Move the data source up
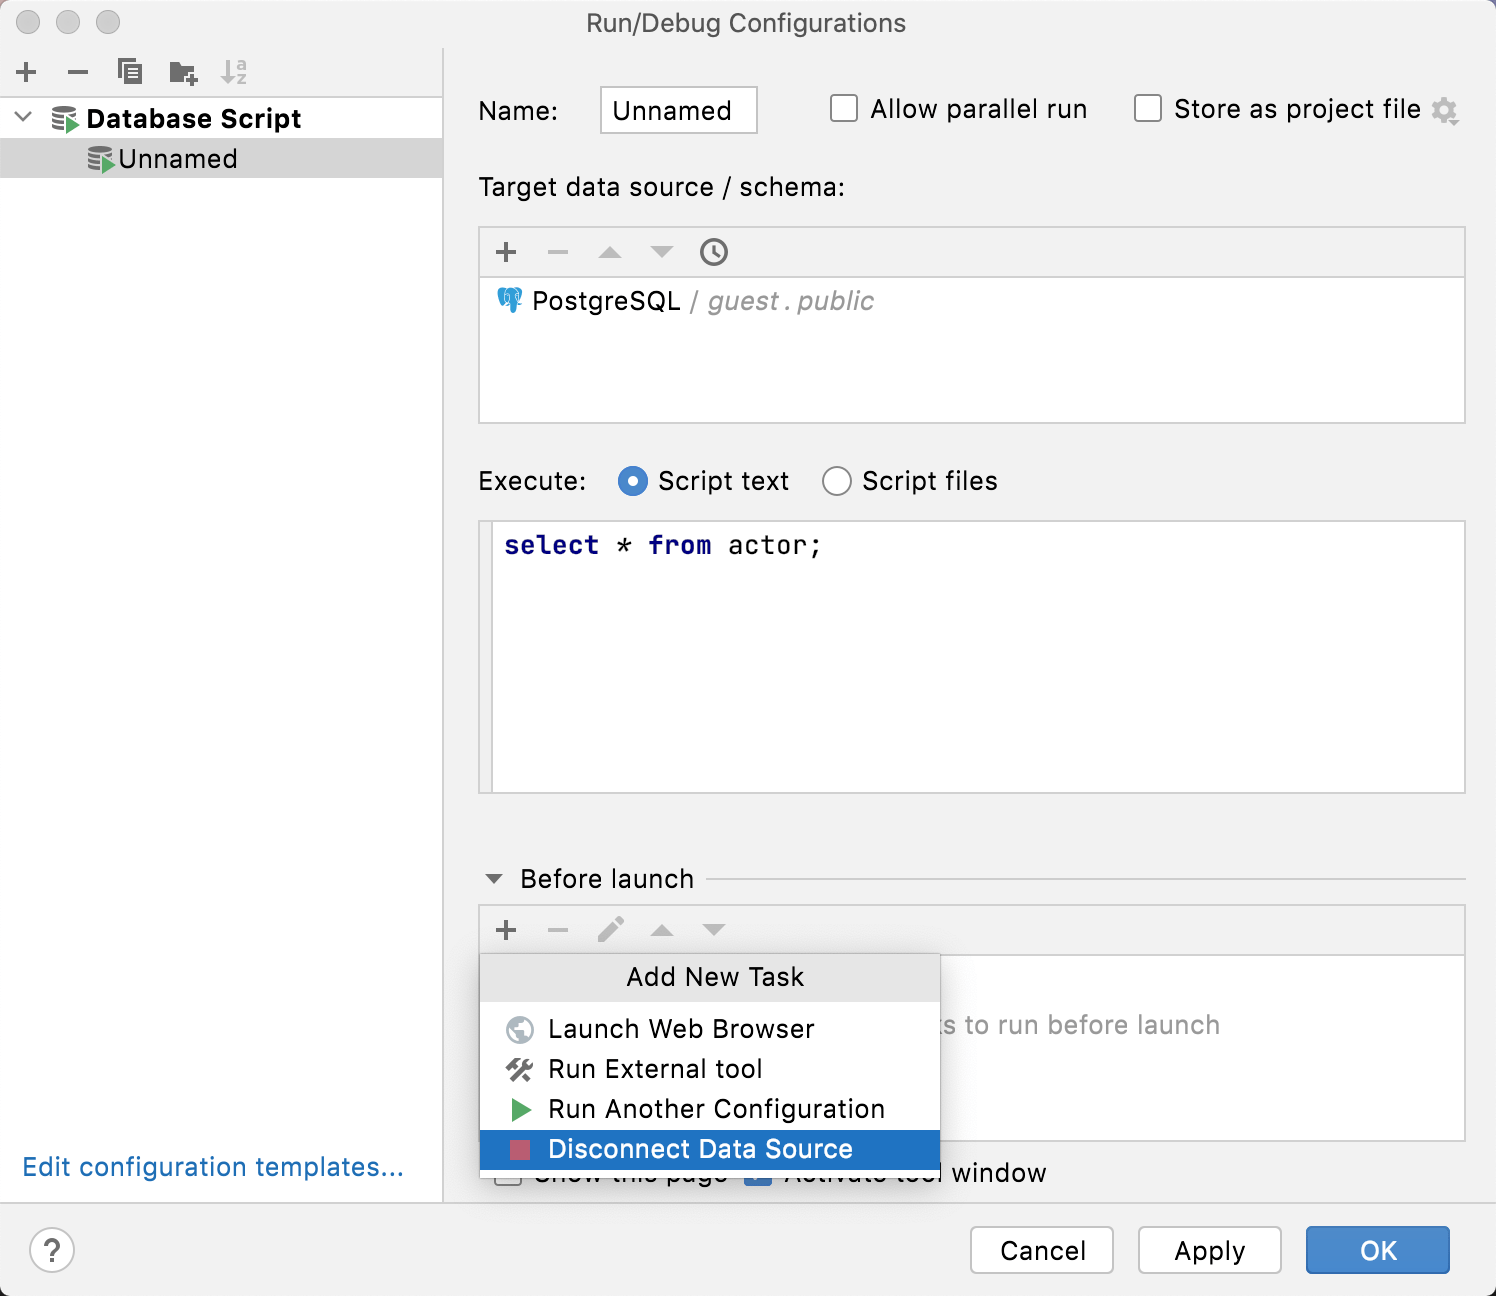Screen dimensions: 1496x1296 [610, 252]
